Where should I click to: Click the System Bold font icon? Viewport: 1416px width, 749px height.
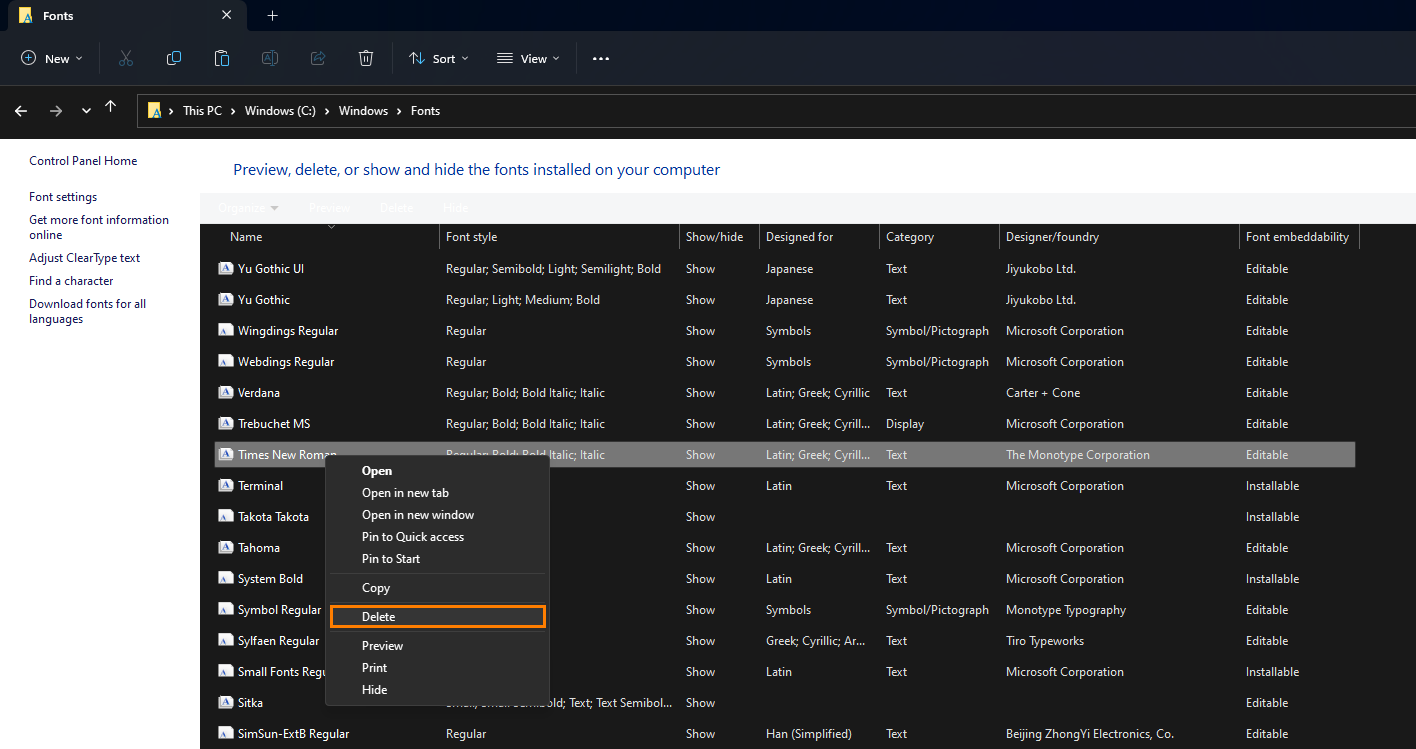(x=225, y=579)
